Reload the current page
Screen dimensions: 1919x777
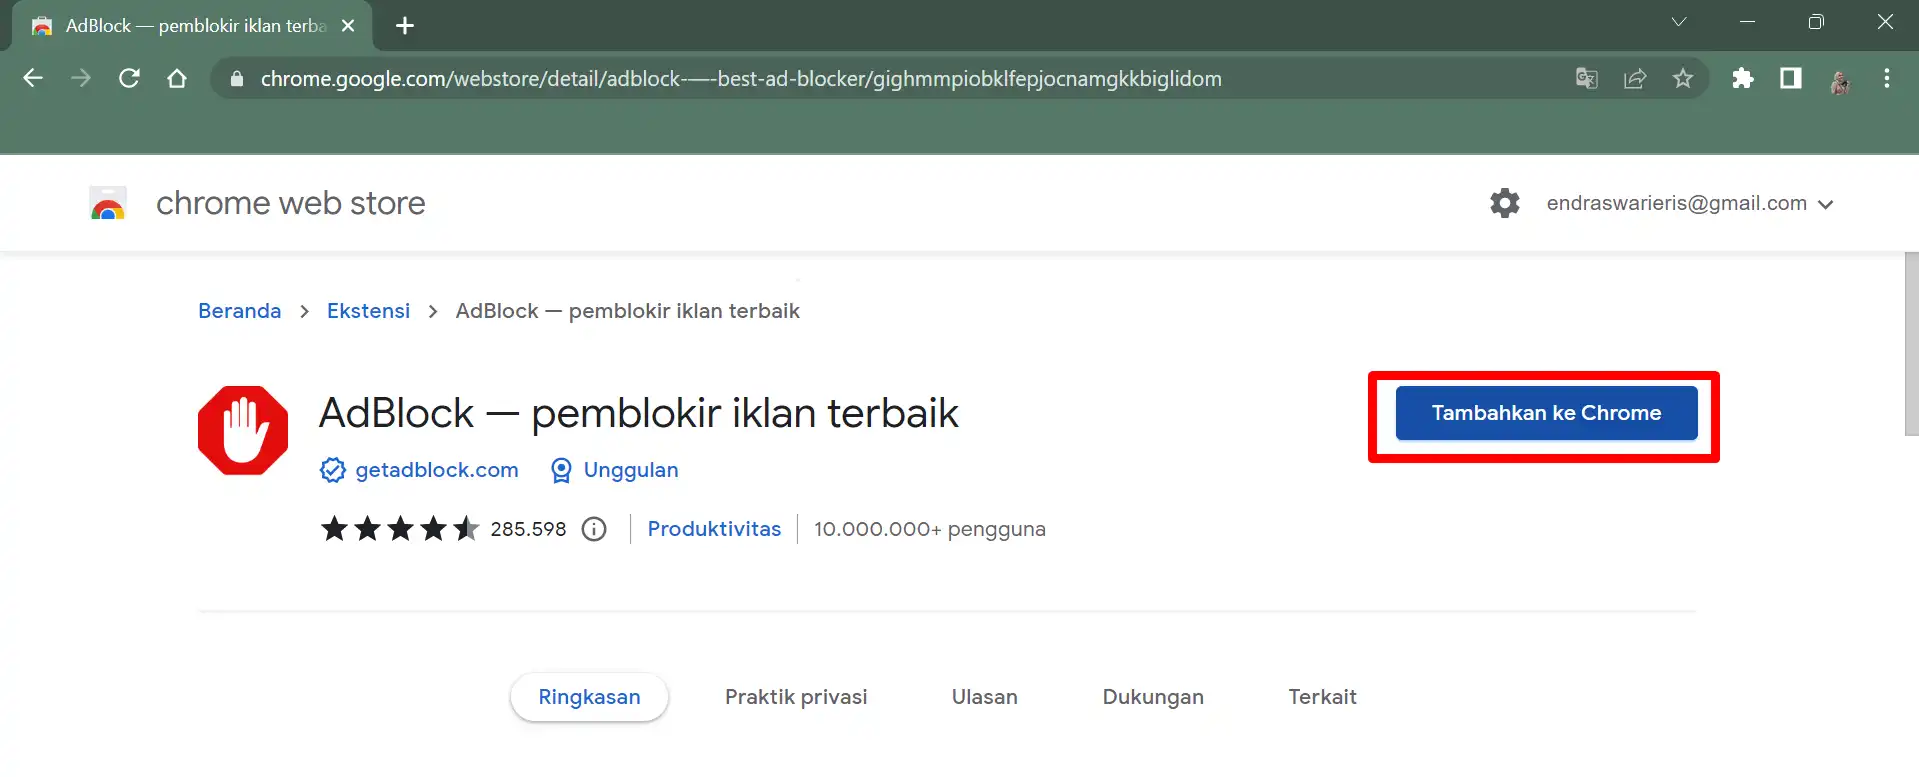(x=129, y=78)
